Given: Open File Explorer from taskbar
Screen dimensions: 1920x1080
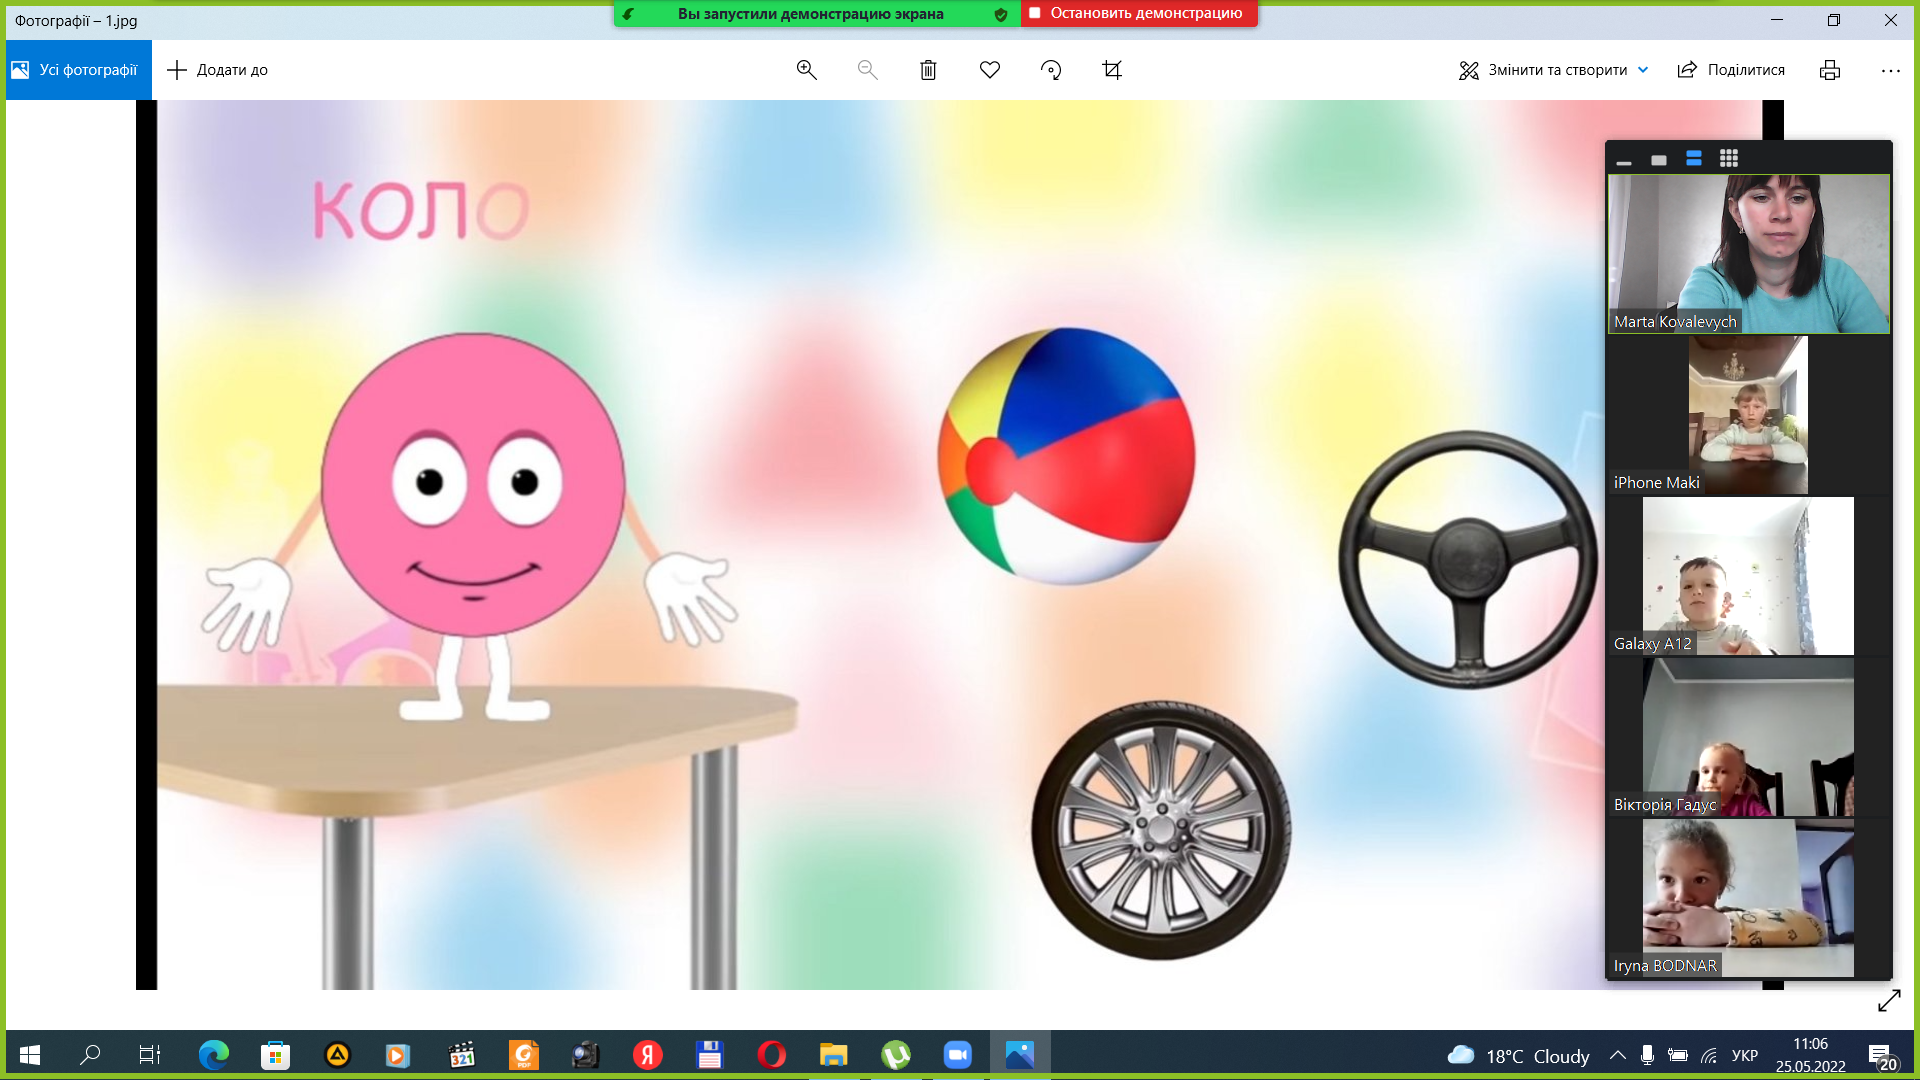Looking at the screenshot, I should (834, 1055).
